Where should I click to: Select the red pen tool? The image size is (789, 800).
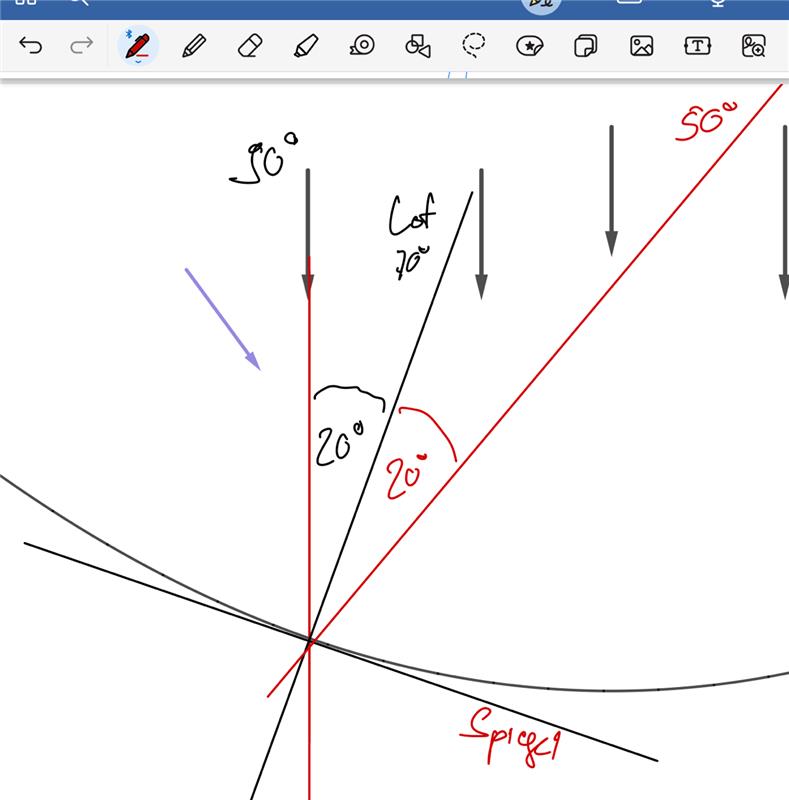pos(137,44)
